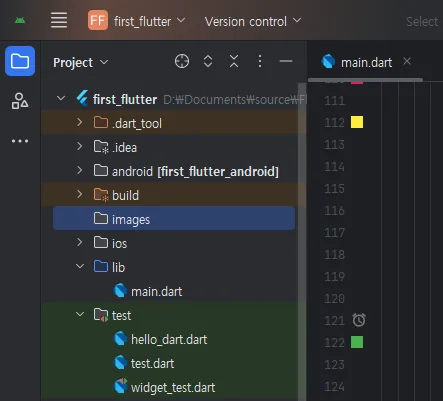The image size is (443, 401).
Task: Expand the .dart_tool folder
Action: (80, 123)
